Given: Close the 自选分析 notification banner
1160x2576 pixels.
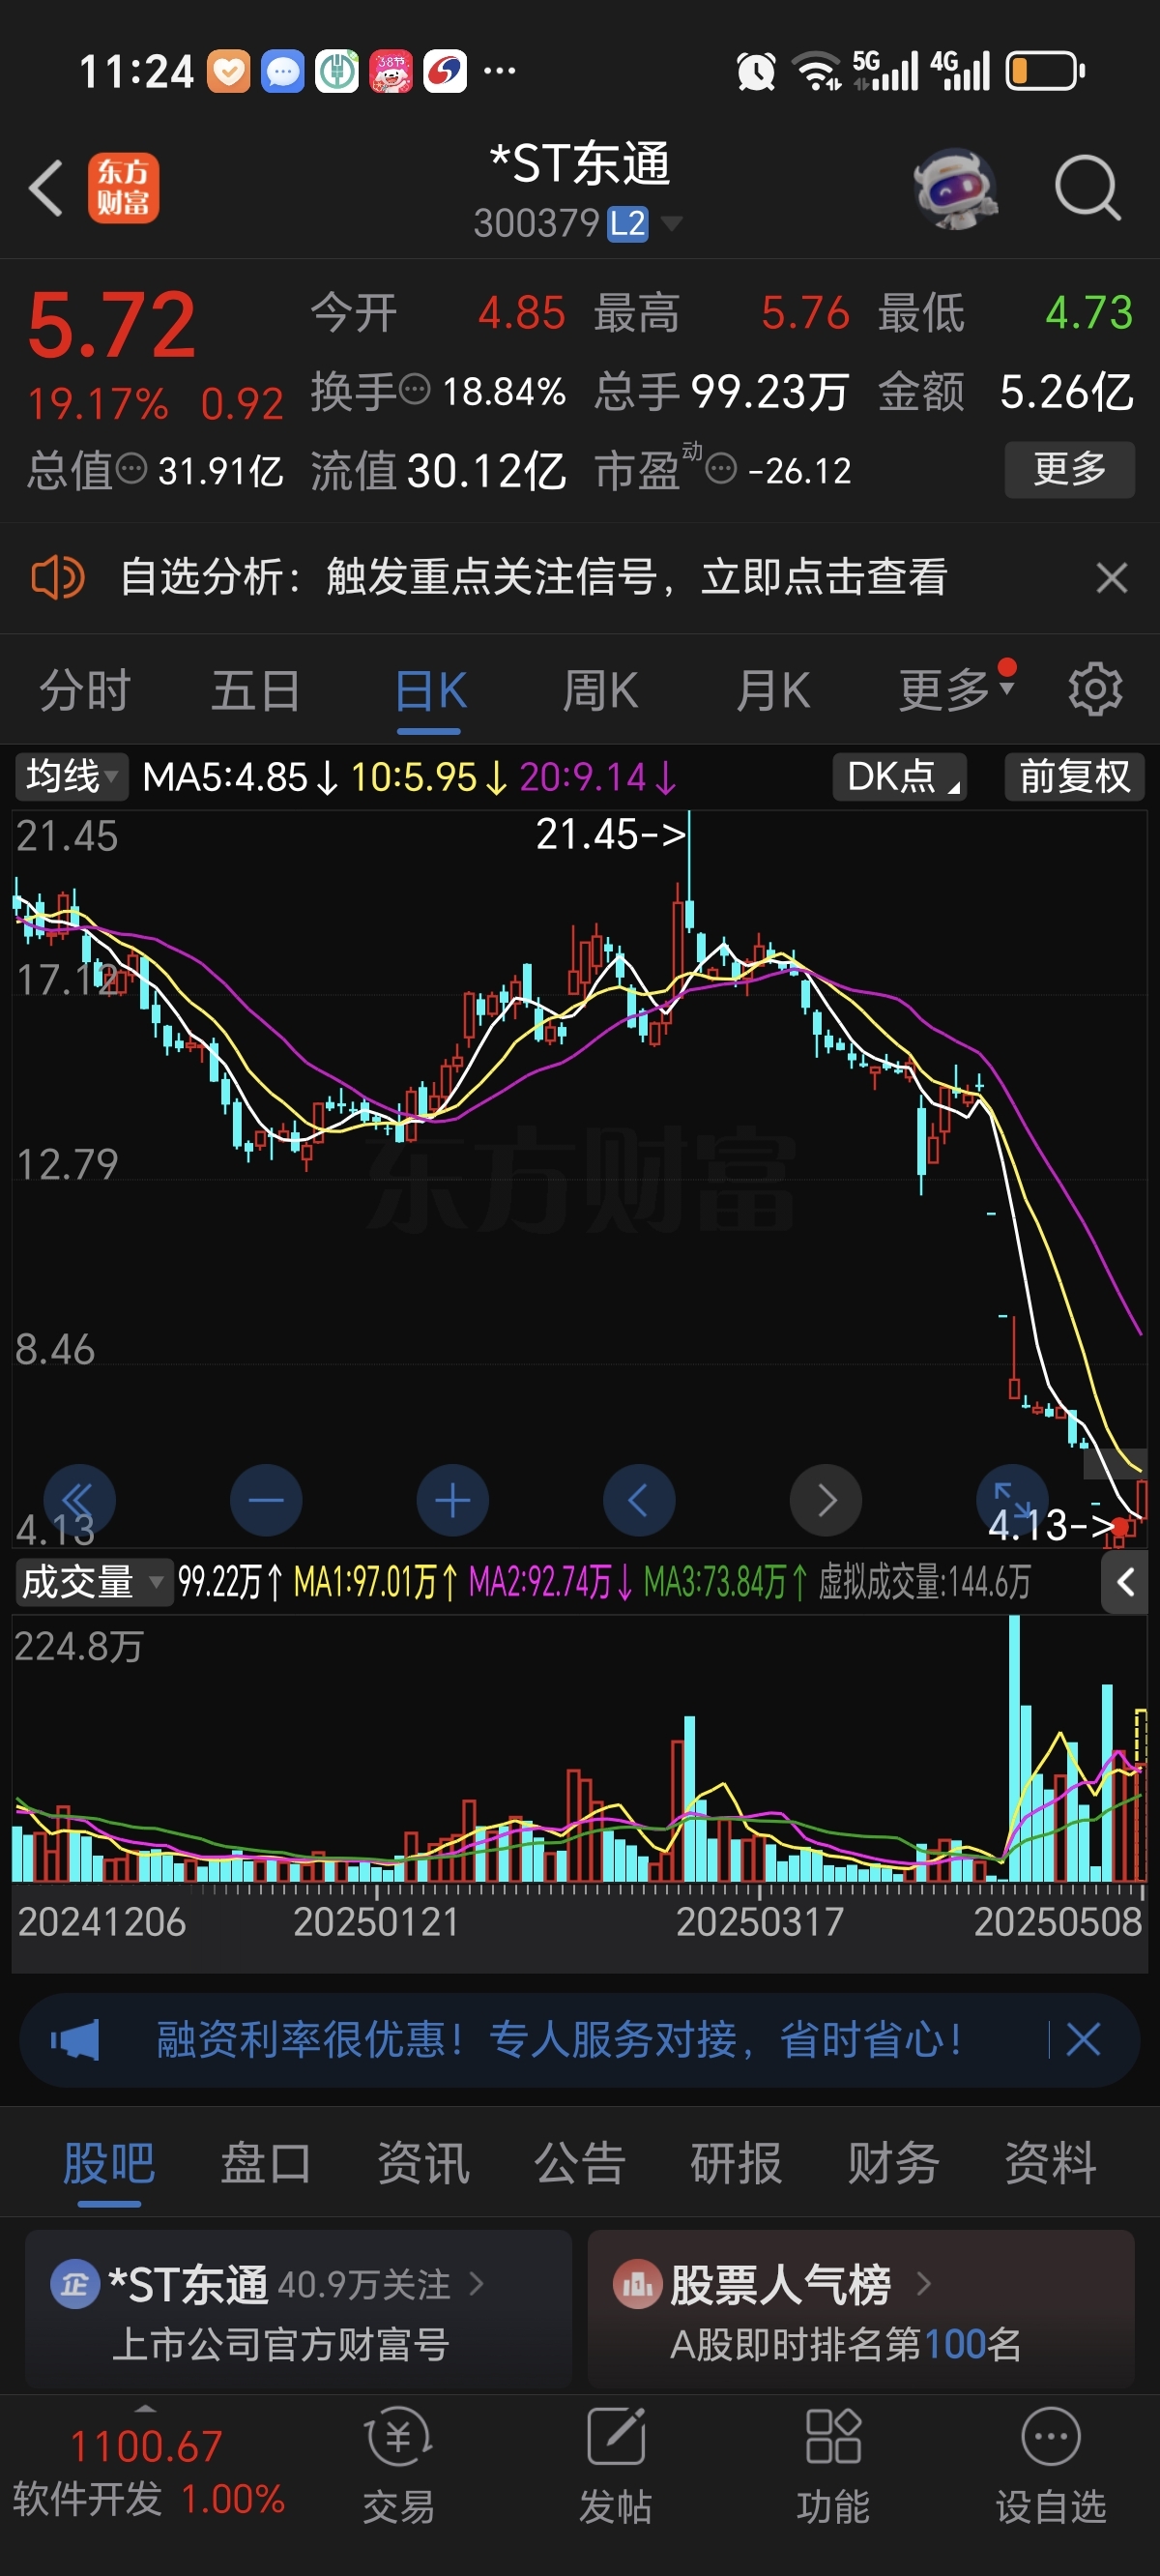Looking at the screenshot, I should click(1112, 578).
